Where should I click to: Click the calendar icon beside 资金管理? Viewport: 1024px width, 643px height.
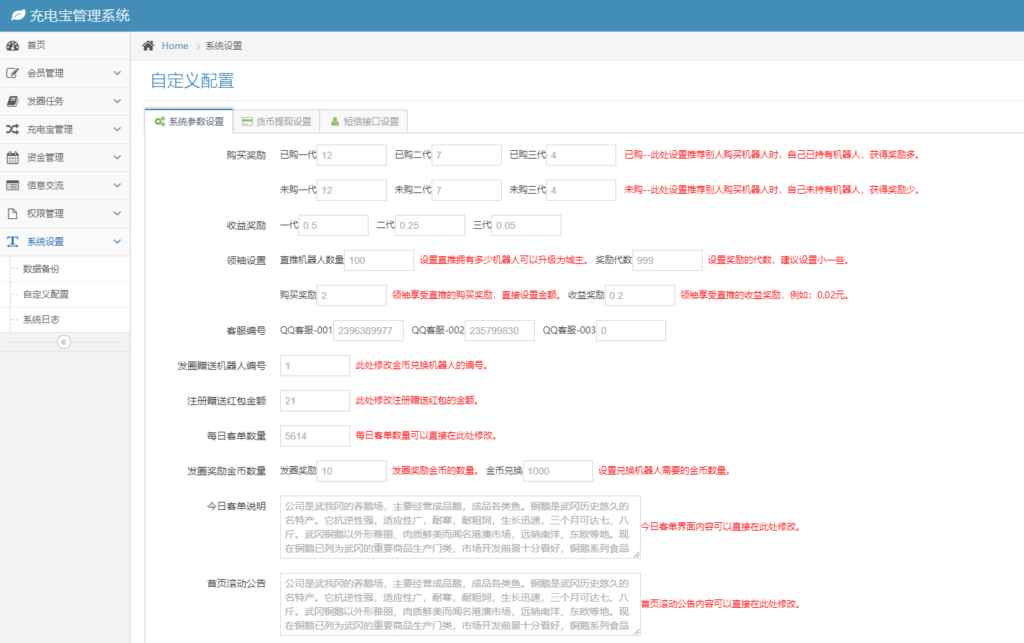[x=12, y=157]
